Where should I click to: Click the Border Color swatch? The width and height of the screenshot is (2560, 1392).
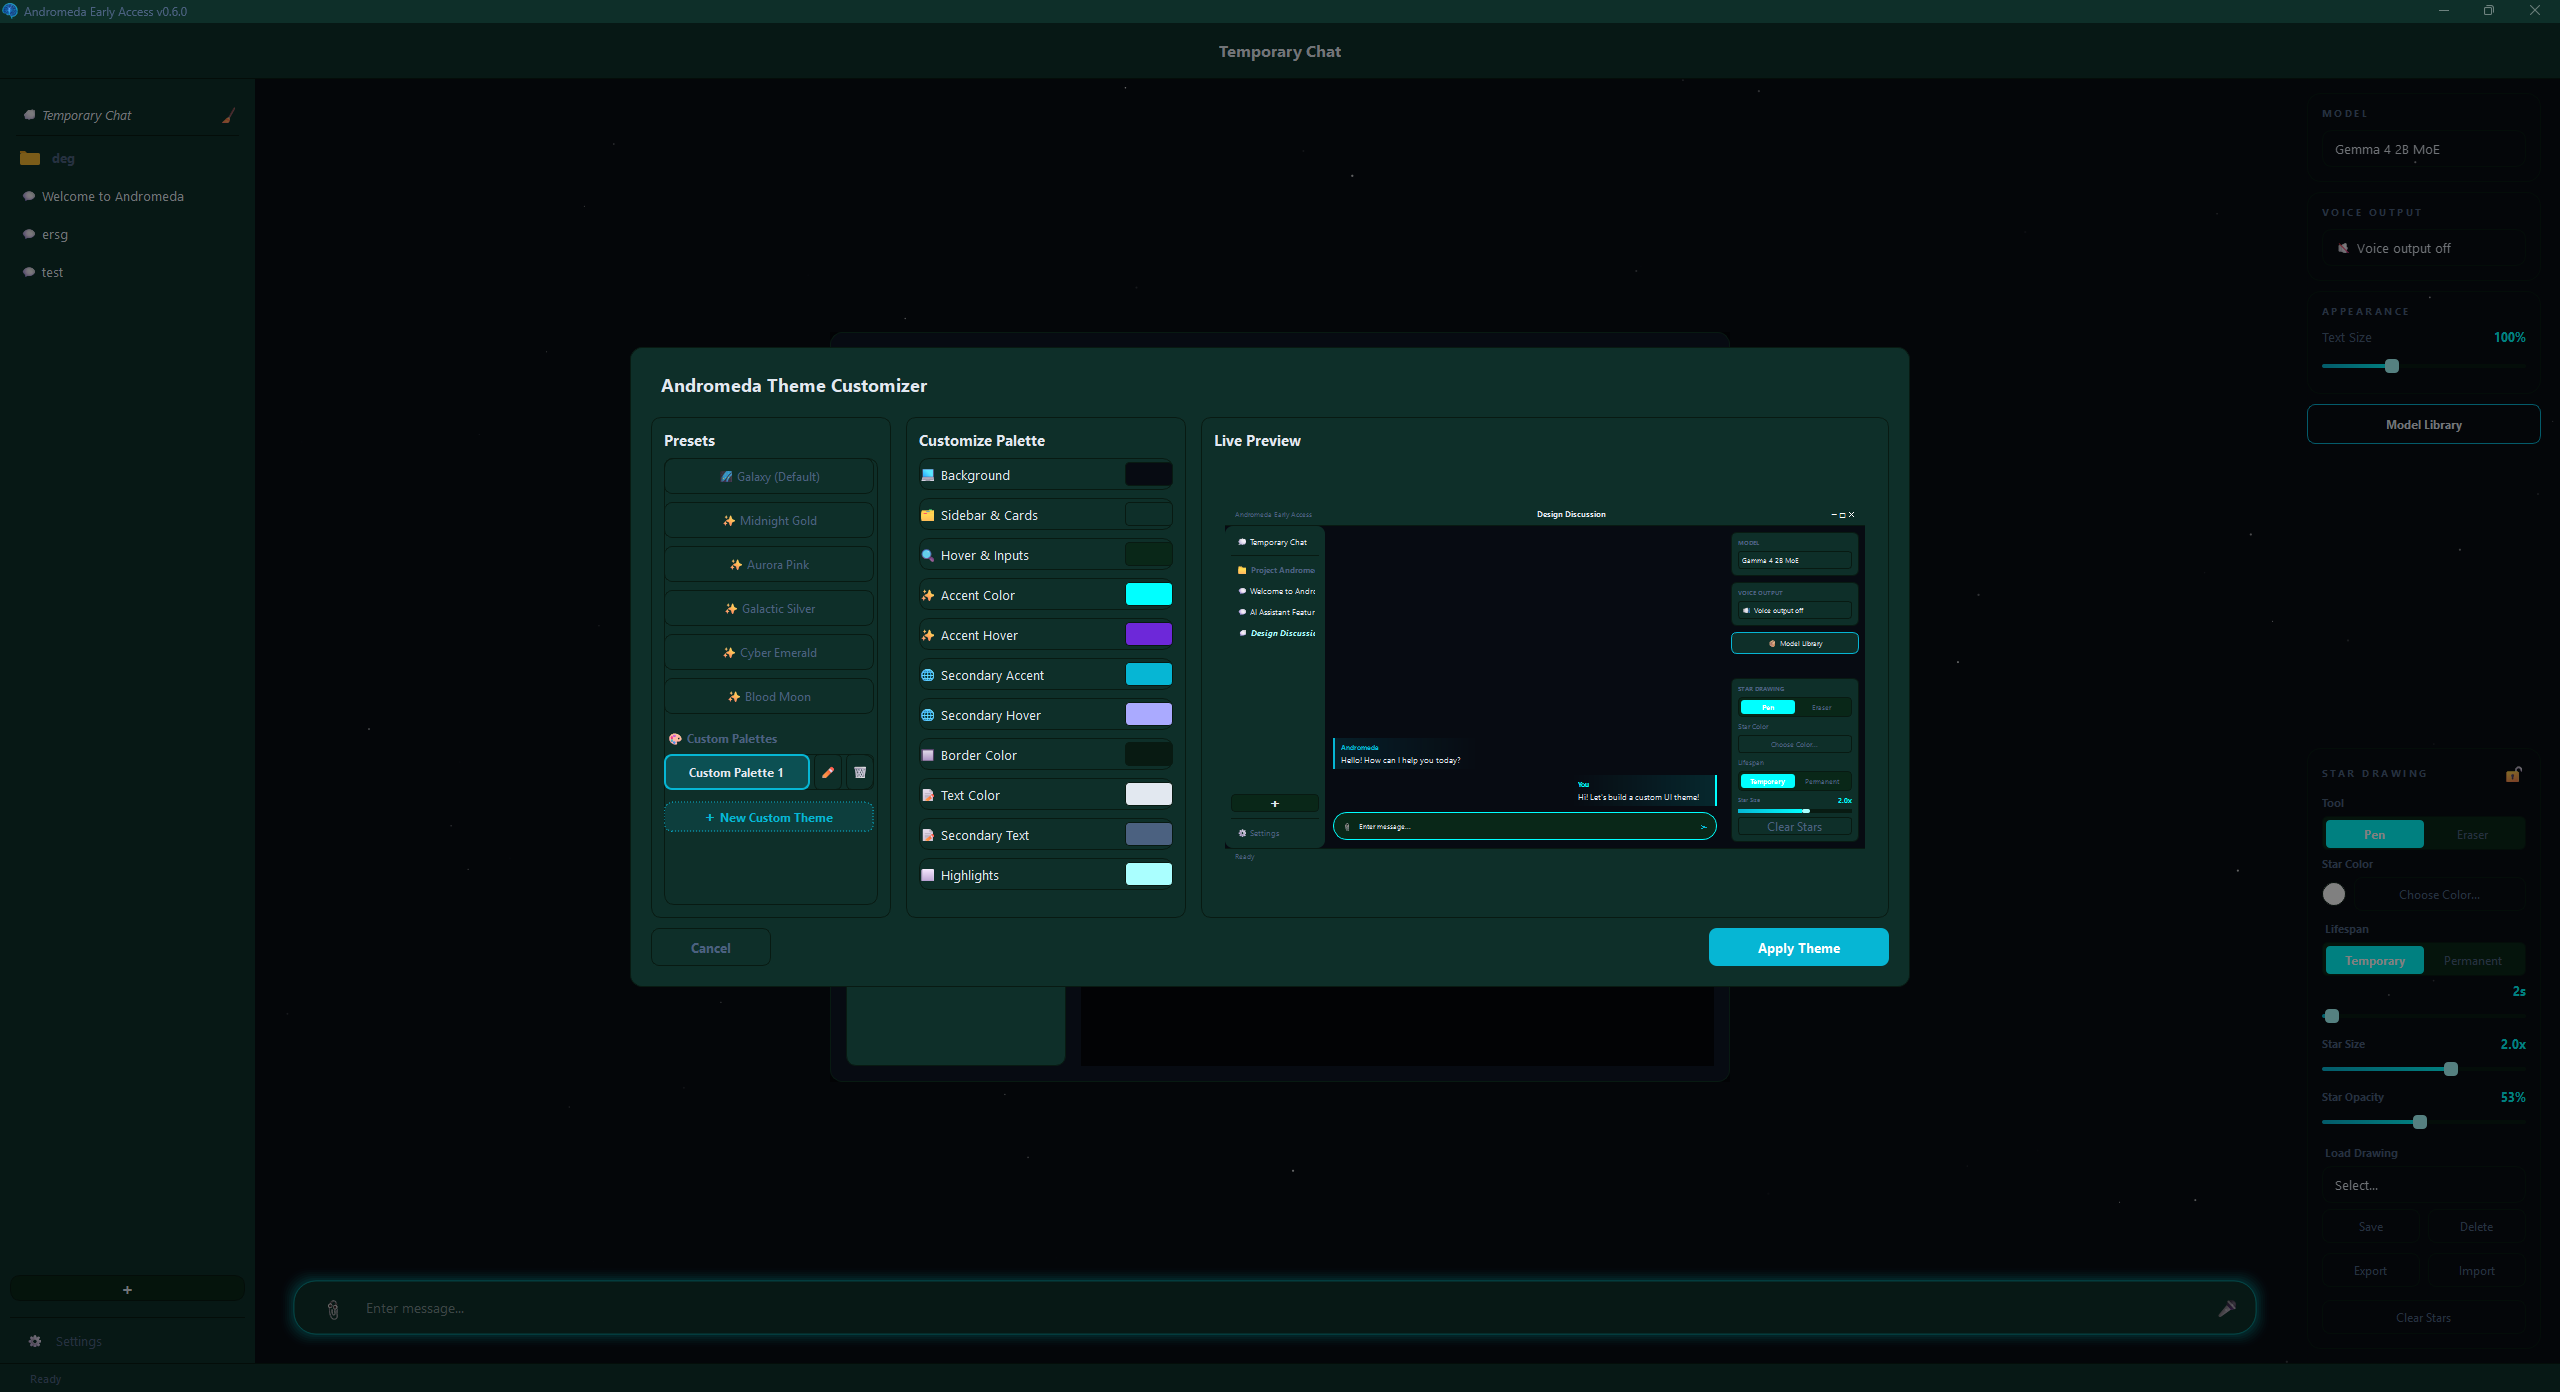[x=1148, y=754]
